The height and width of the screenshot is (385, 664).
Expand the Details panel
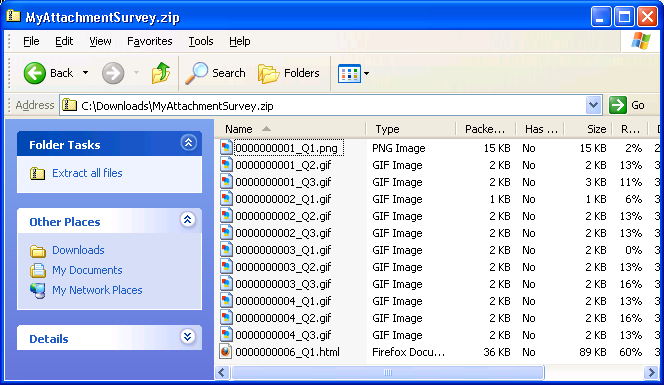pyautogui.click(x=188, y=337)
